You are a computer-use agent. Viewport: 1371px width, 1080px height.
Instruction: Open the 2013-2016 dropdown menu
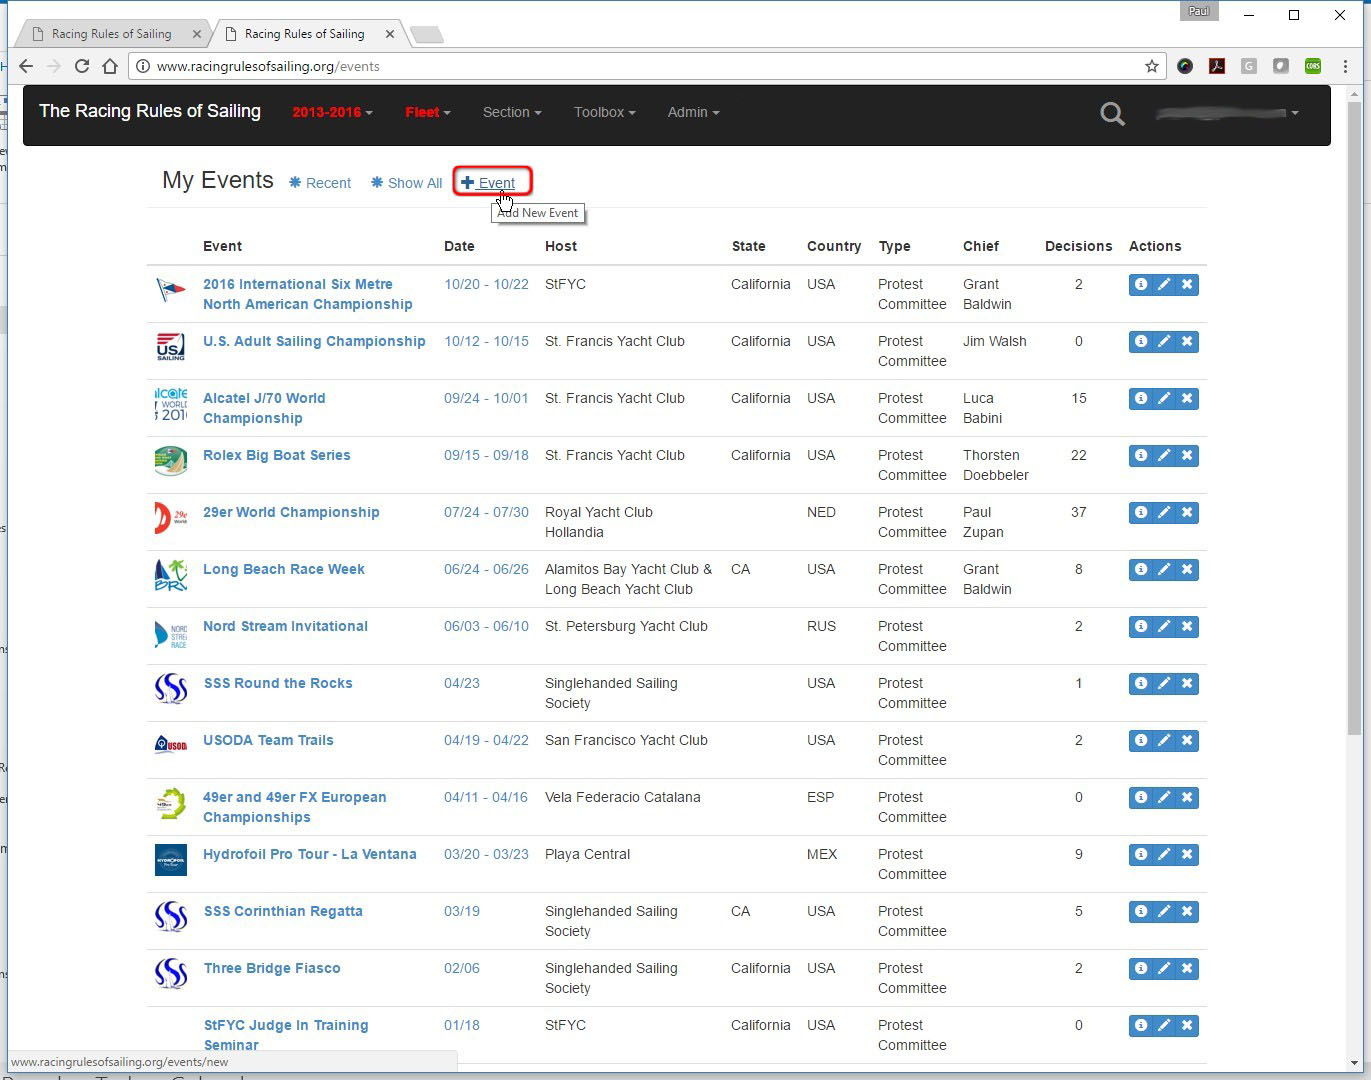pos(332,112)
